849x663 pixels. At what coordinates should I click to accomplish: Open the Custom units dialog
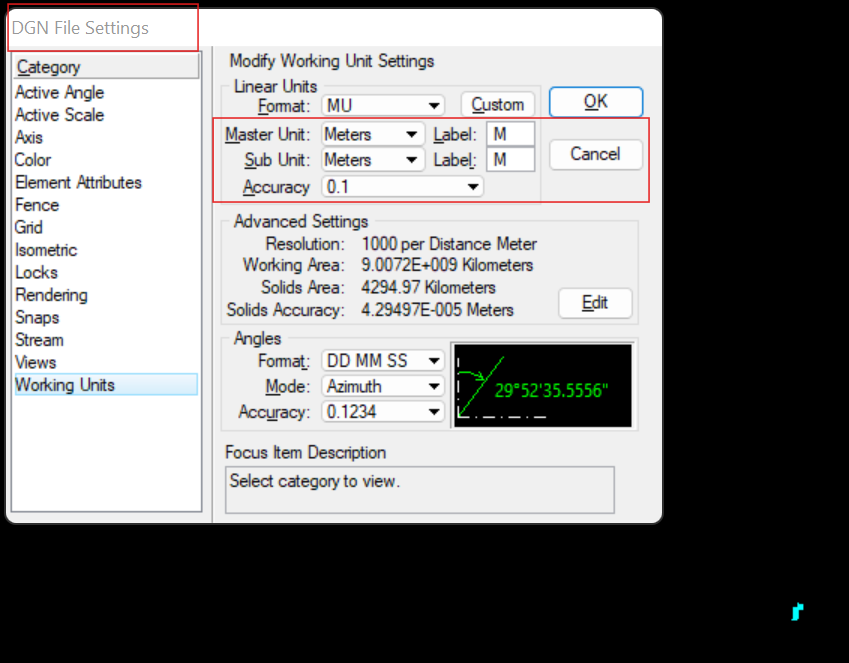tap(497, 103)
